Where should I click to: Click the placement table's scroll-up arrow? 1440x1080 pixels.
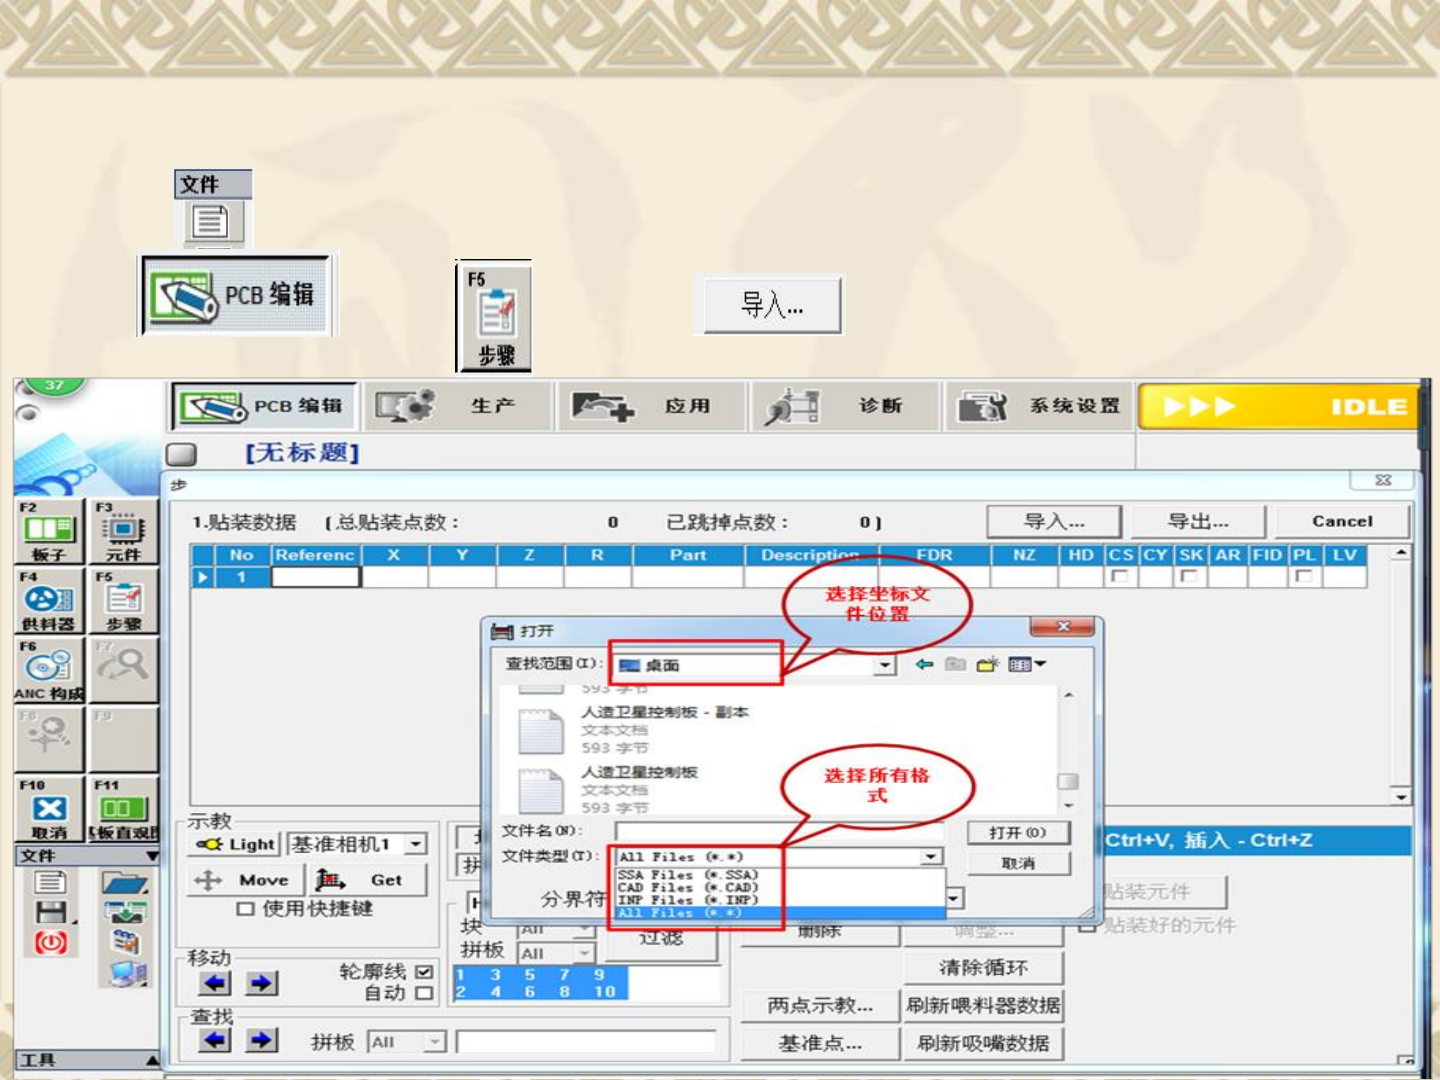click(1401, 553)
